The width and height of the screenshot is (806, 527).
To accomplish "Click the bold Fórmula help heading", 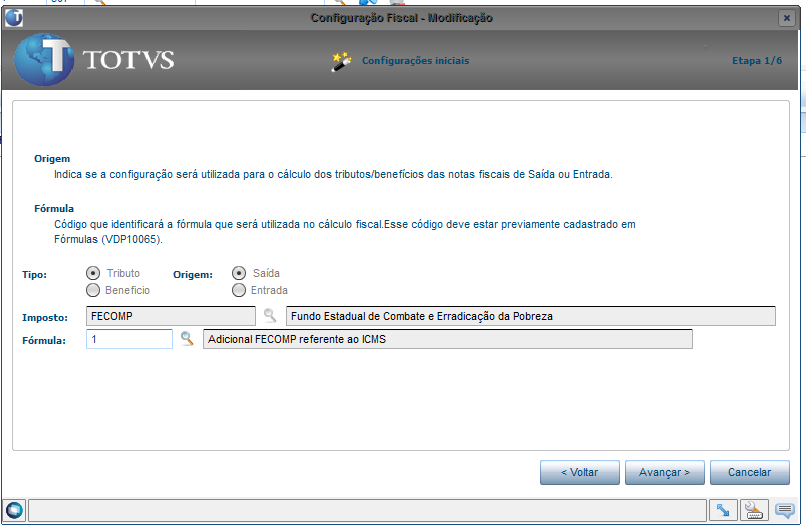I will pyautogui.click(x=54, y=209).
